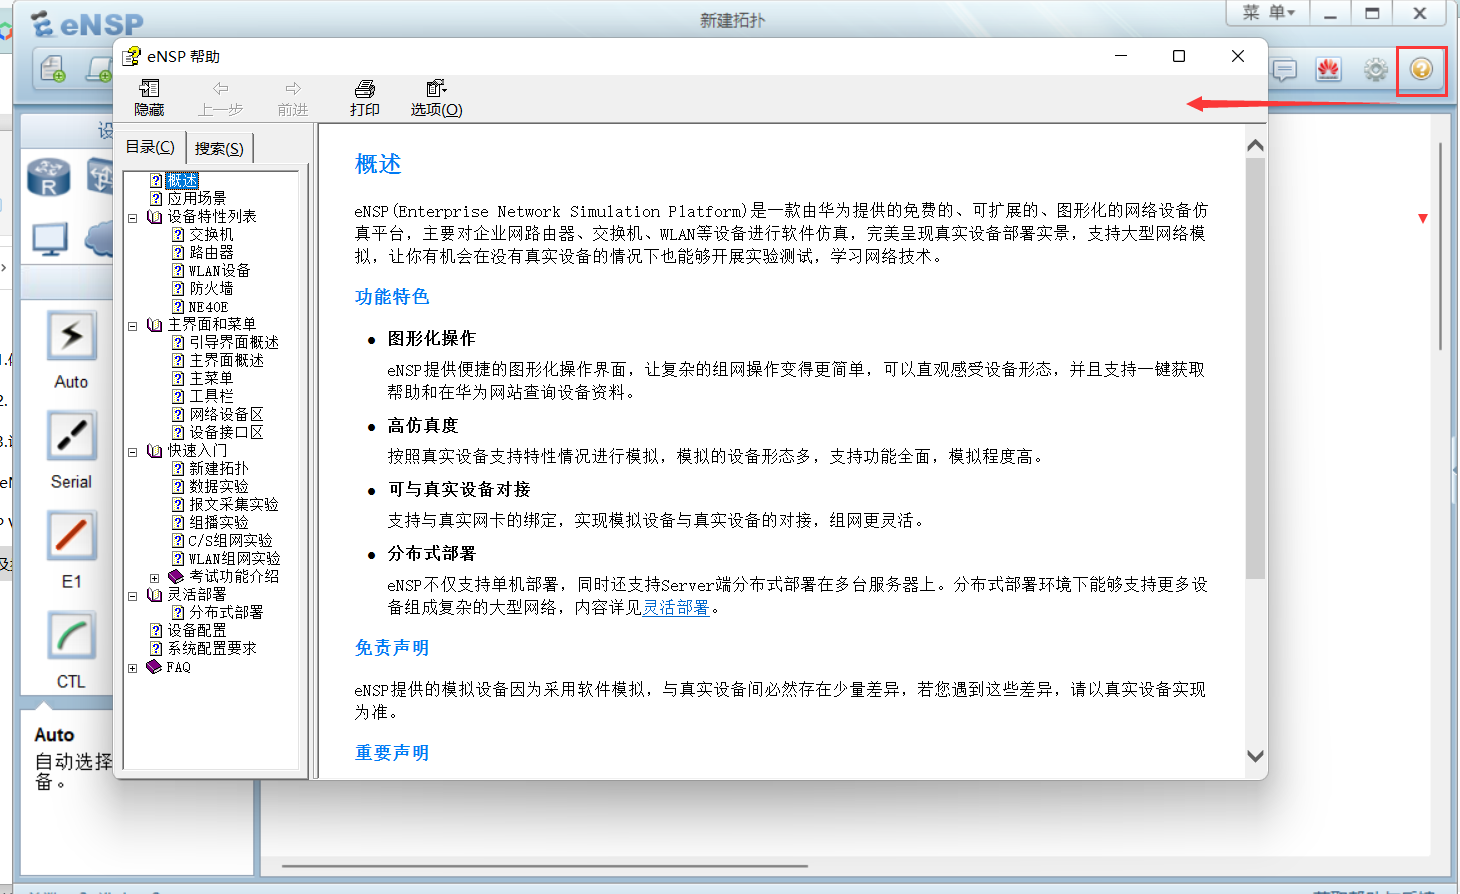The image size is (1460, 894).
Task: Open the 主界面概述 help topic
Action: pos(226,360)
